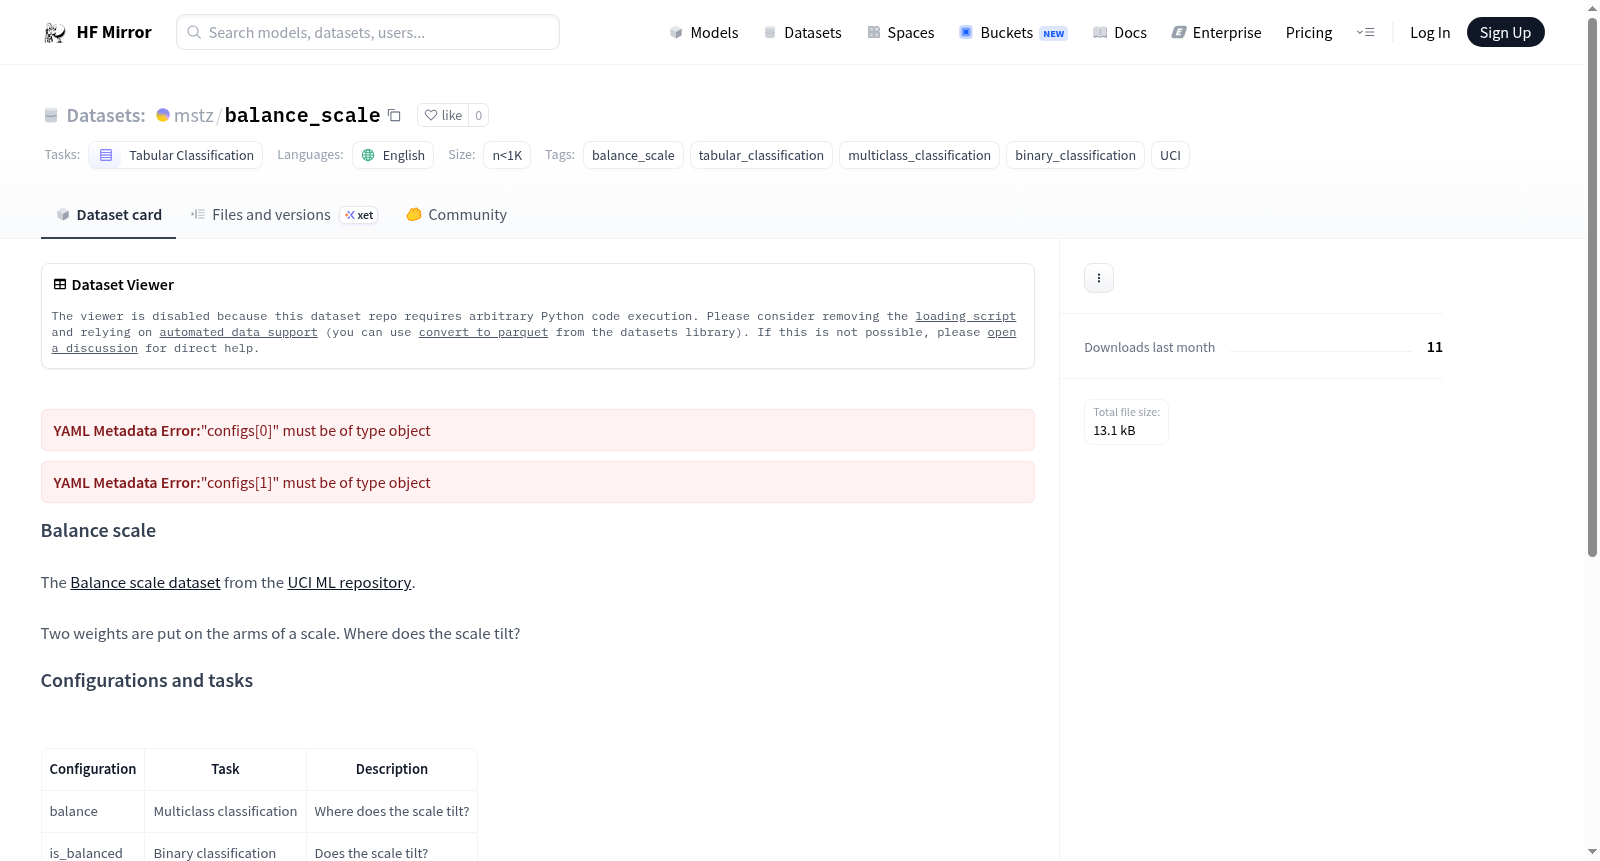1600x861 pixels.
Task: Click the Log In link
Action: pos(1430,32)
